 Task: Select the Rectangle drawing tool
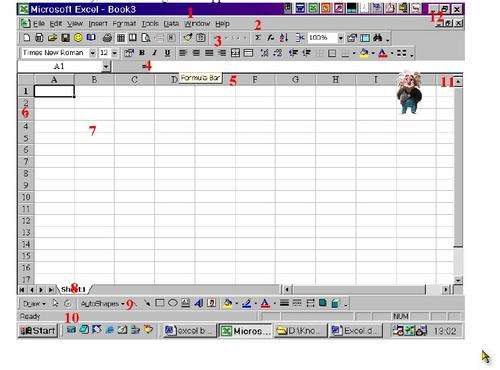160,303
